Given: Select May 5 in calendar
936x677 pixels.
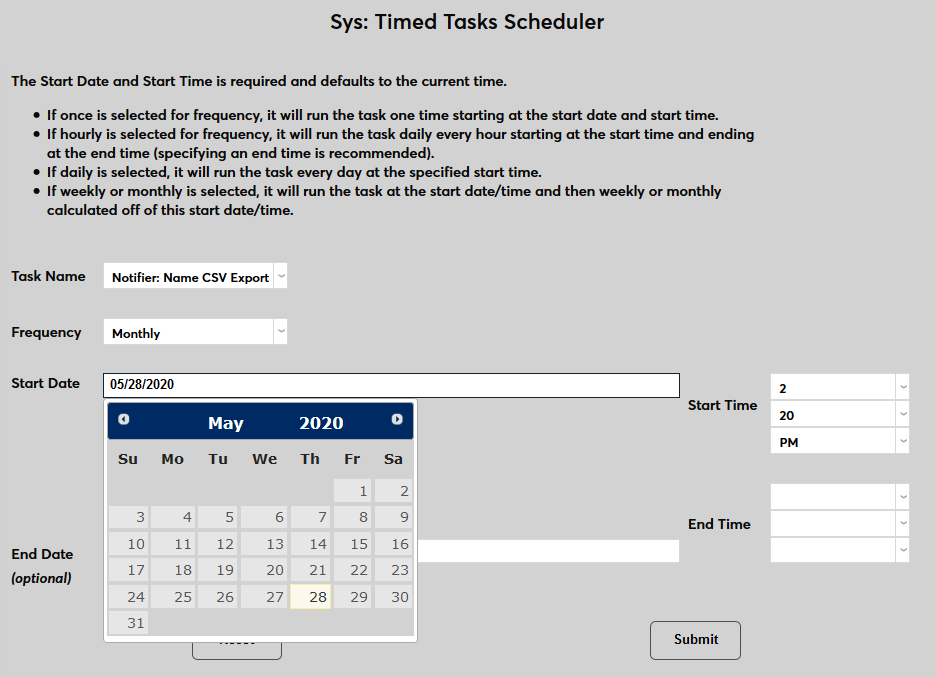Looking at the screenshot, I should click(217, 517).
